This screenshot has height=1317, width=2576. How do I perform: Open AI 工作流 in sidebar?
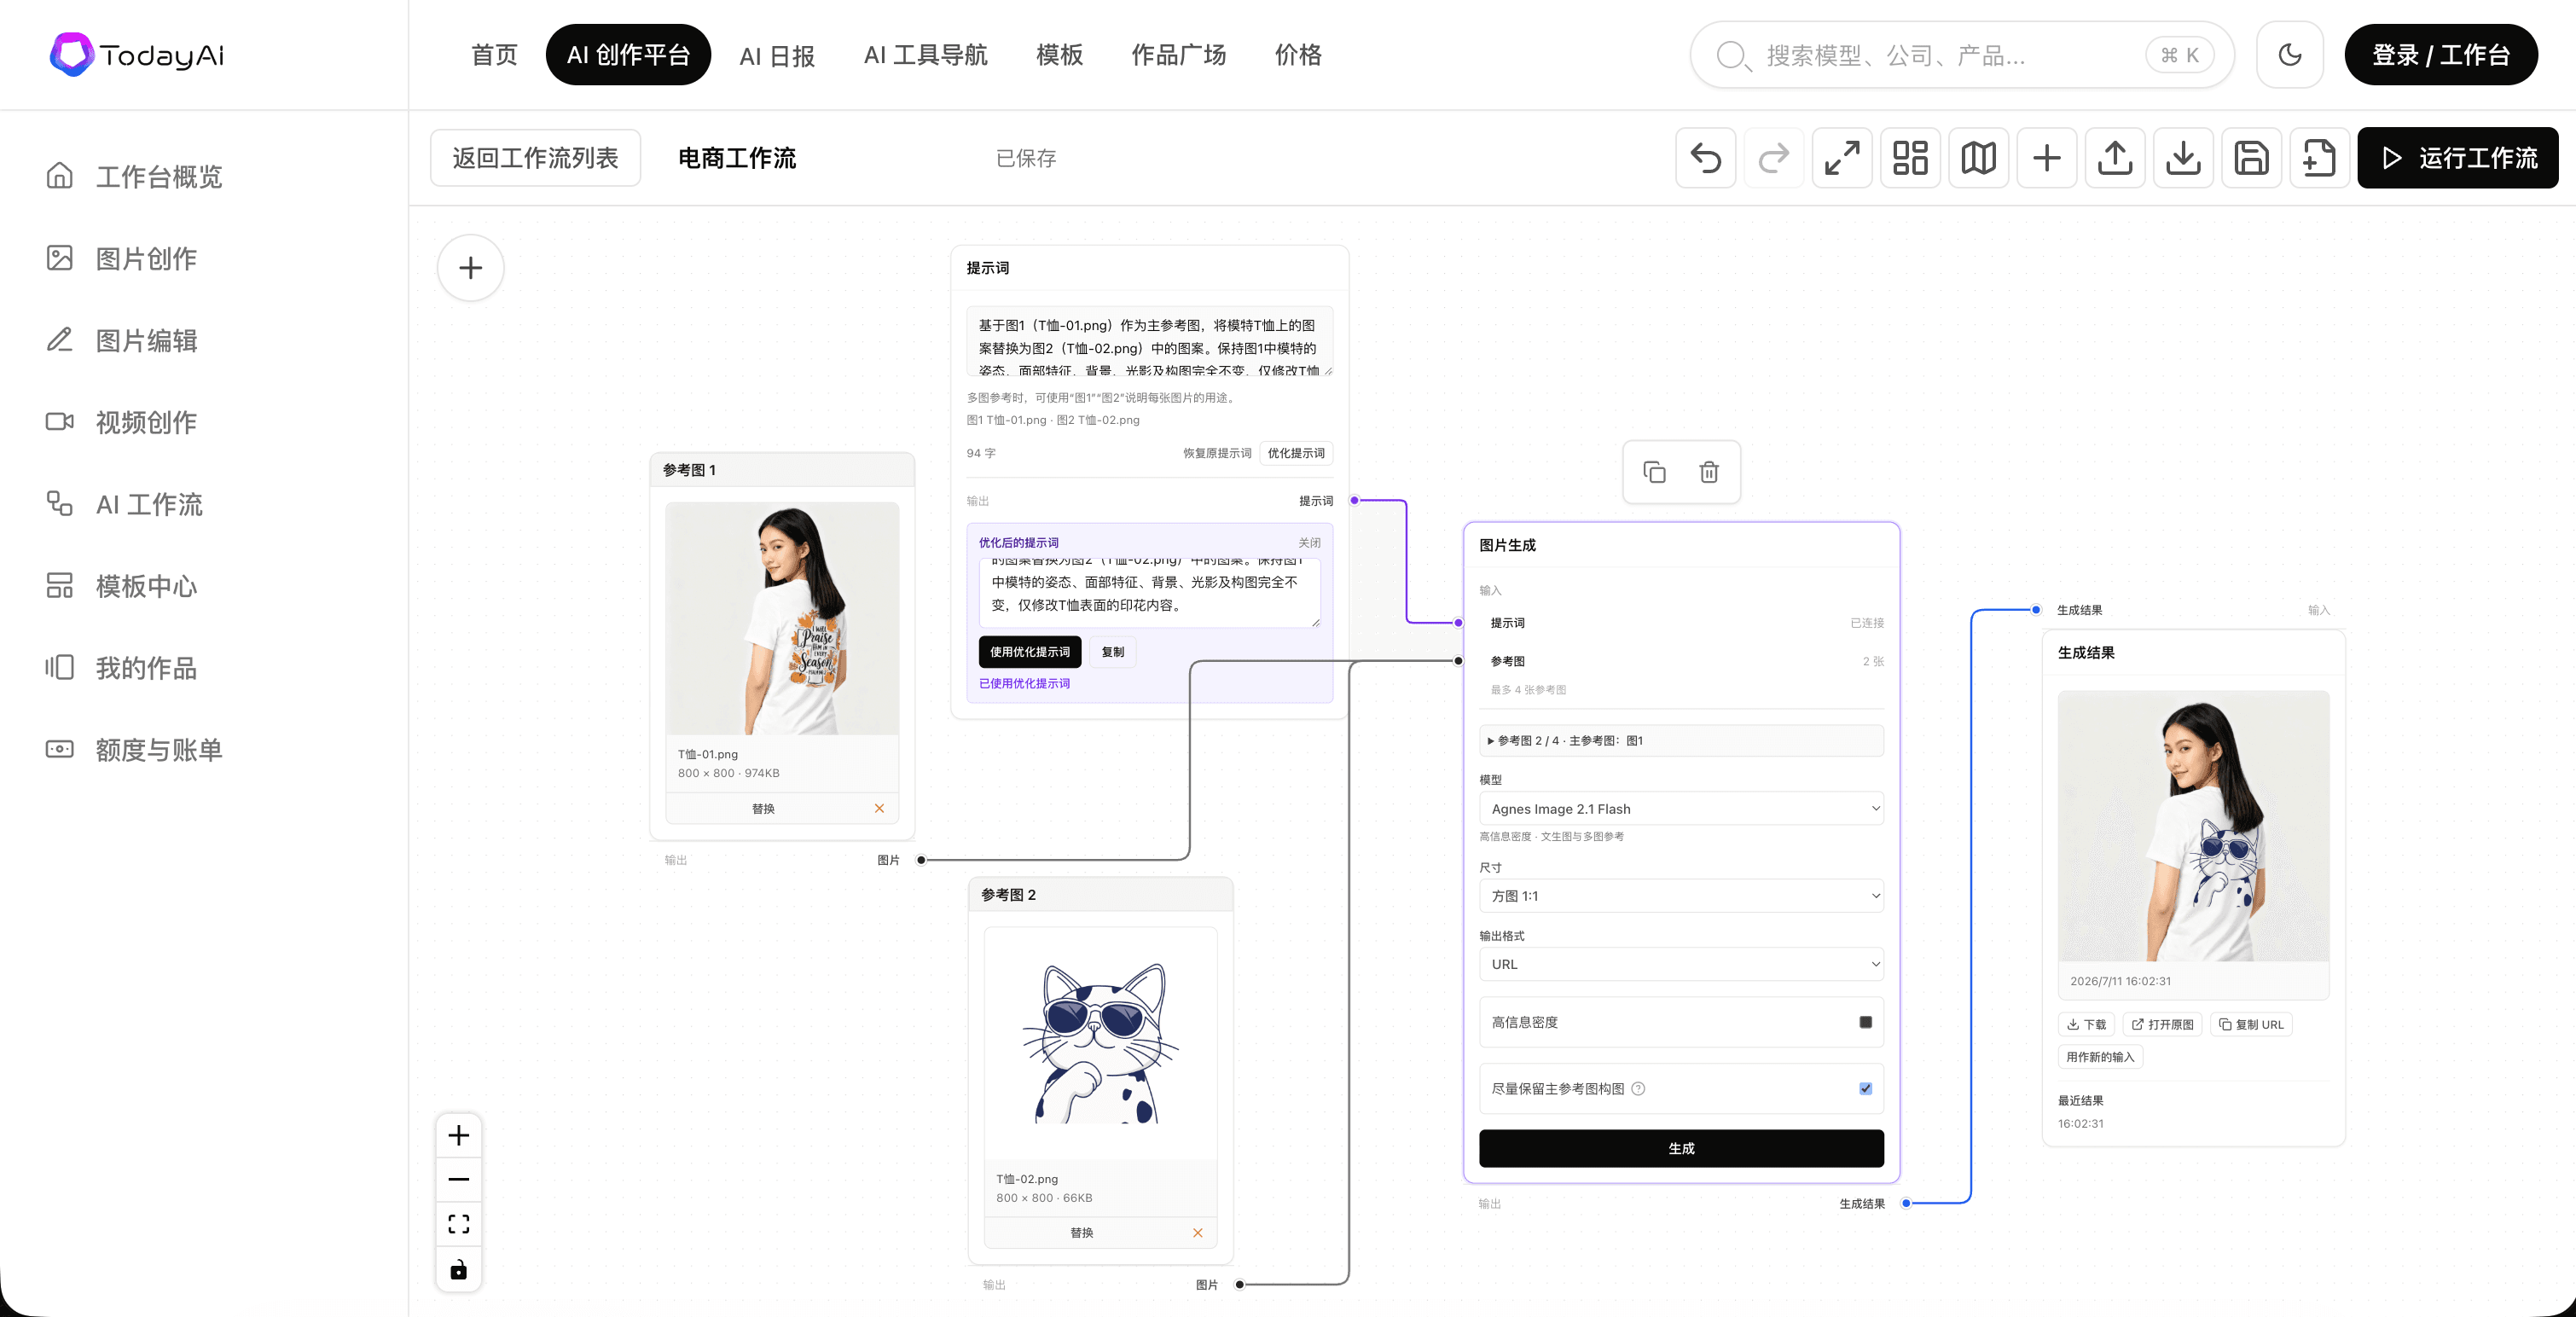pyautogui.click(x=125, y=505)
